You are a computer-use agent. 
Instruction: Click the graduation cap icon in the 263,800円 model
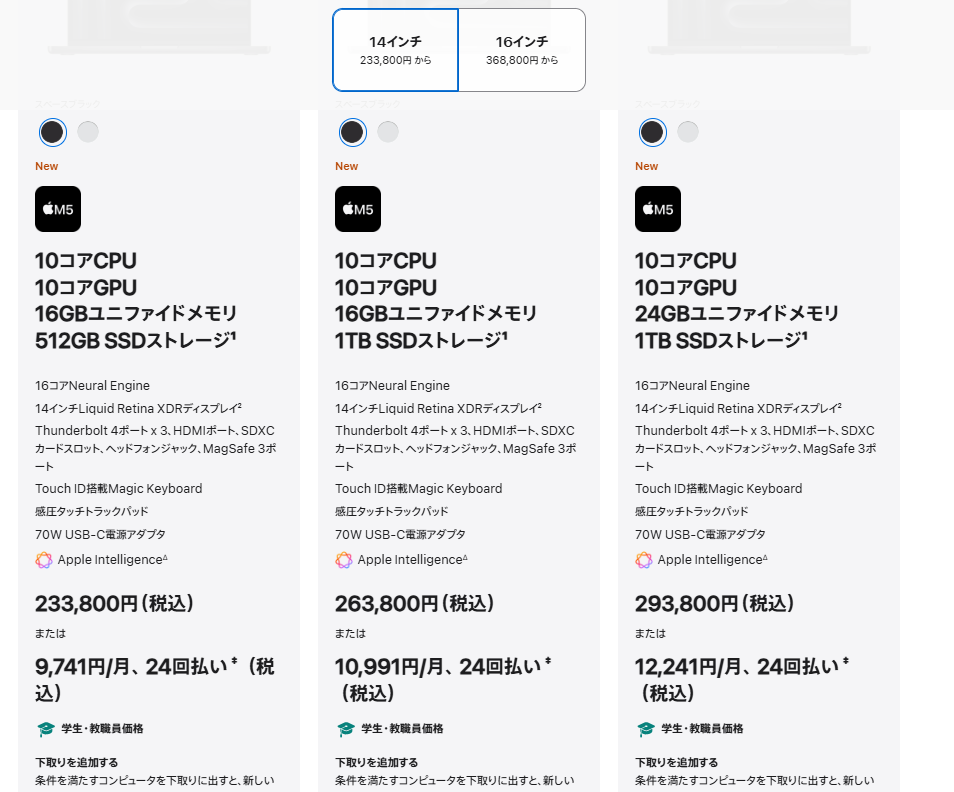click(x=345, y=729)
